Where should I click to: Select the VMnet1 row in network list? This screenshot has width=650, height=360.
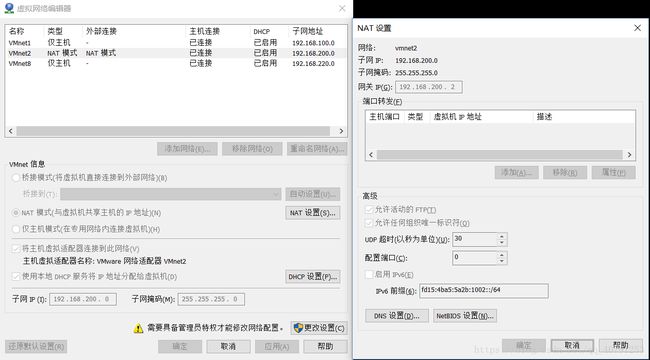(x=176, y=43)
